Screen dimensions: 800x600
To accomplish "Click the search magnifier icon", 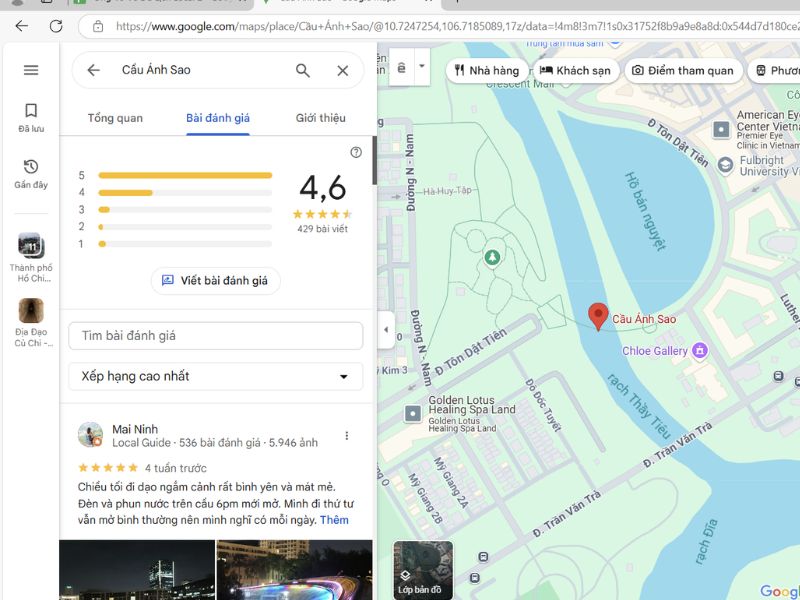I will click(303, 70).
